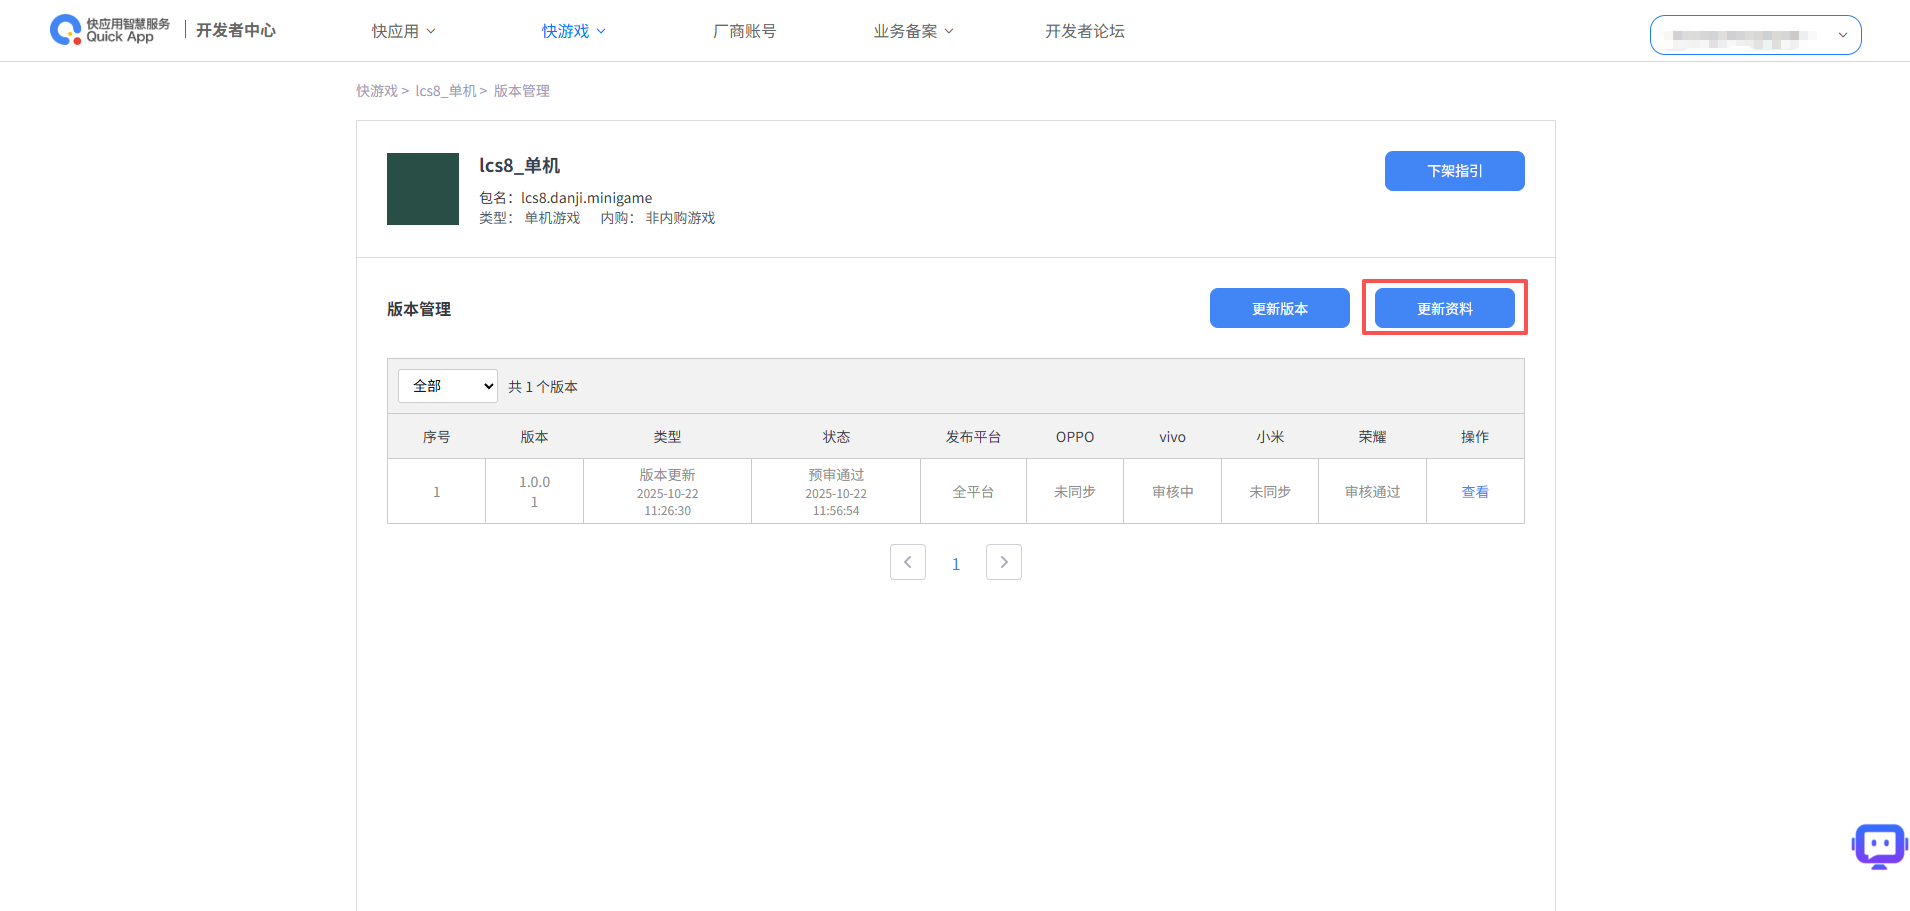
Task: Open the account dropdown at top right
Action: pos(1755,35)
